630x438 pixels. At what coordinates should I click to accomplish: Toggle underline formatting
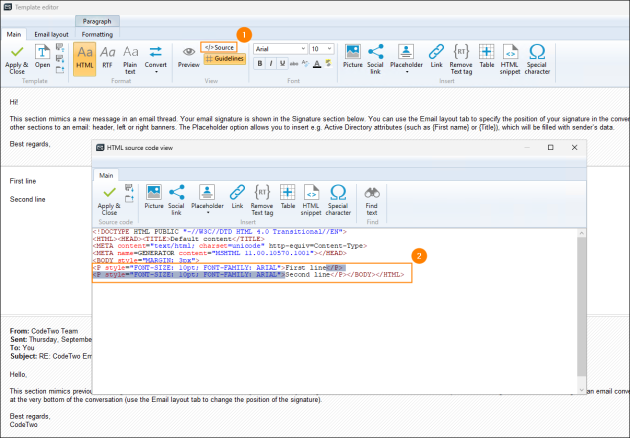[282, 63]
